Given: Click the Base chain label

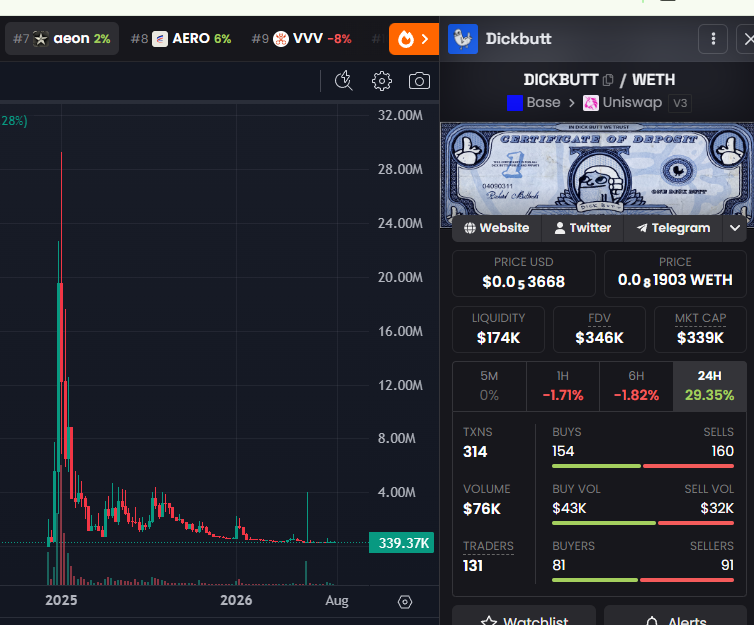Looking at the screenshot, I should (x=543, y=102).
